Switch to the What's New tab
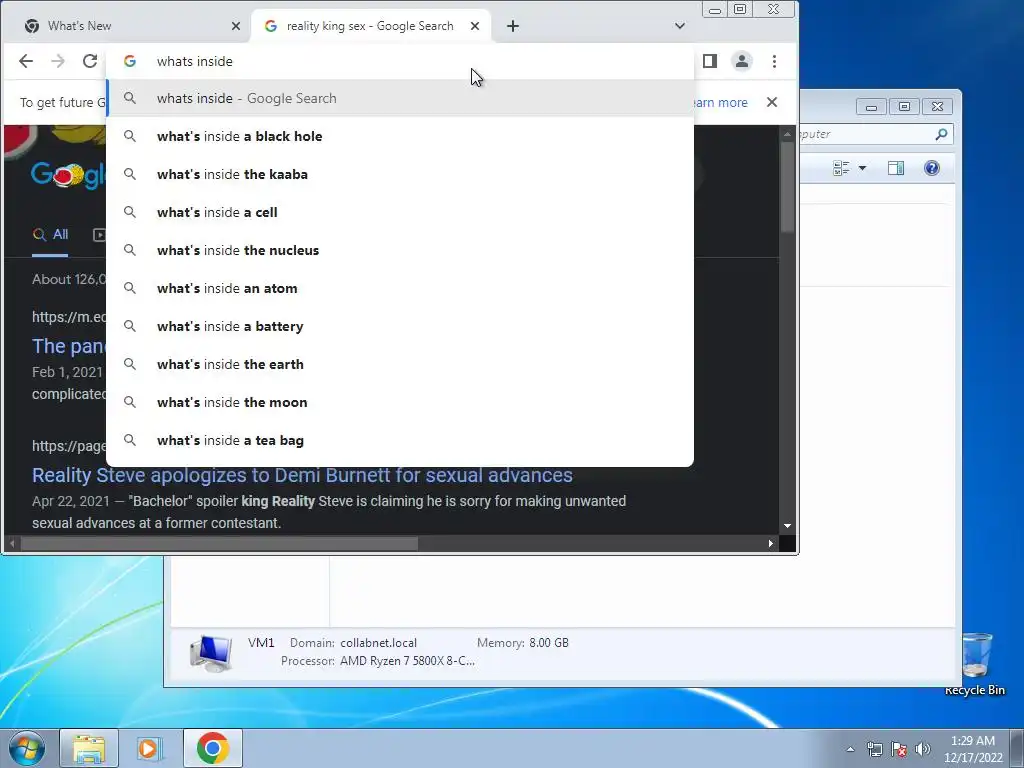Viewport: 1024px width, 768px height. 124,26
